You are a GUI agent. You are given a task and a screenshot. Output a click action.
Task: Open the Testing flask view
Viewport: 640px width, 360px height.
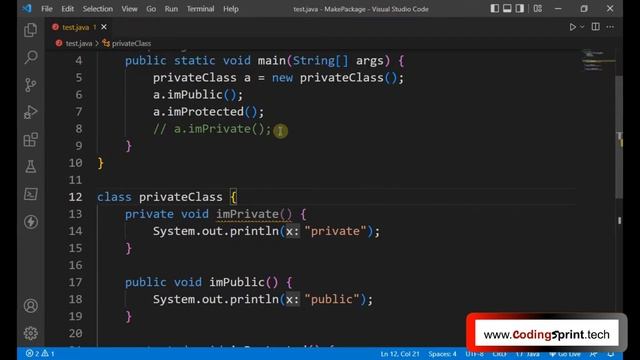31,167
